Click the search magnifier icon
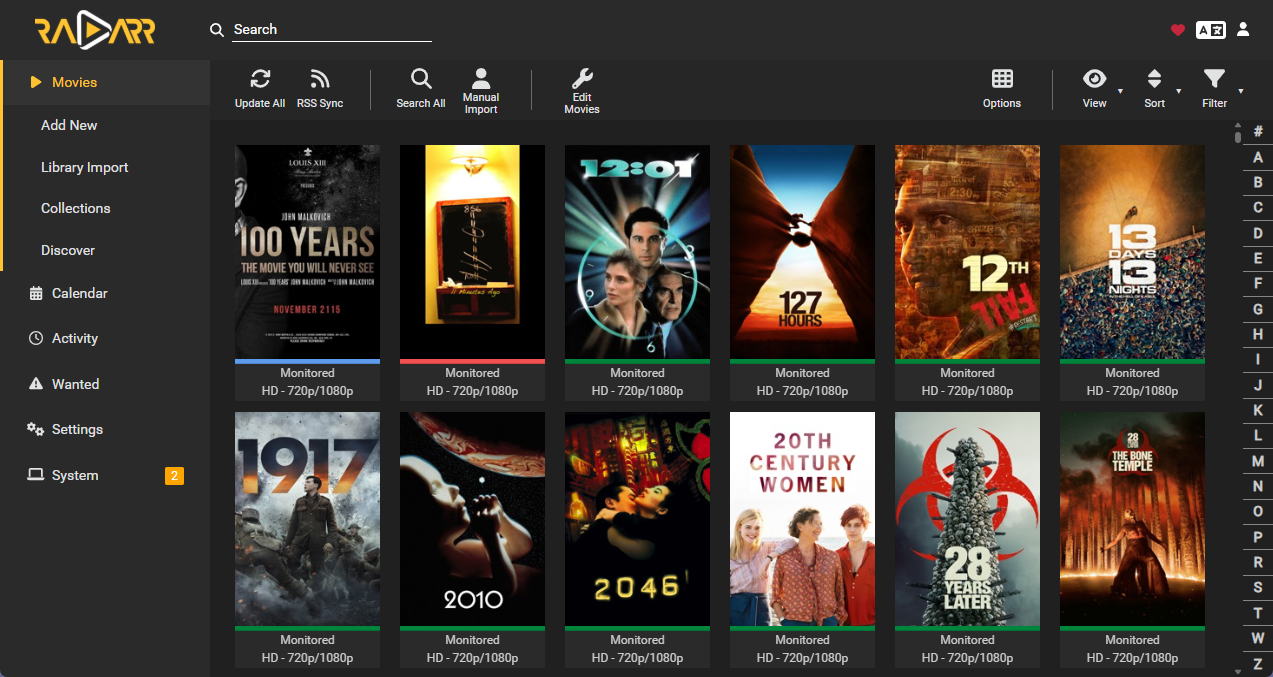 click(217, 30)
